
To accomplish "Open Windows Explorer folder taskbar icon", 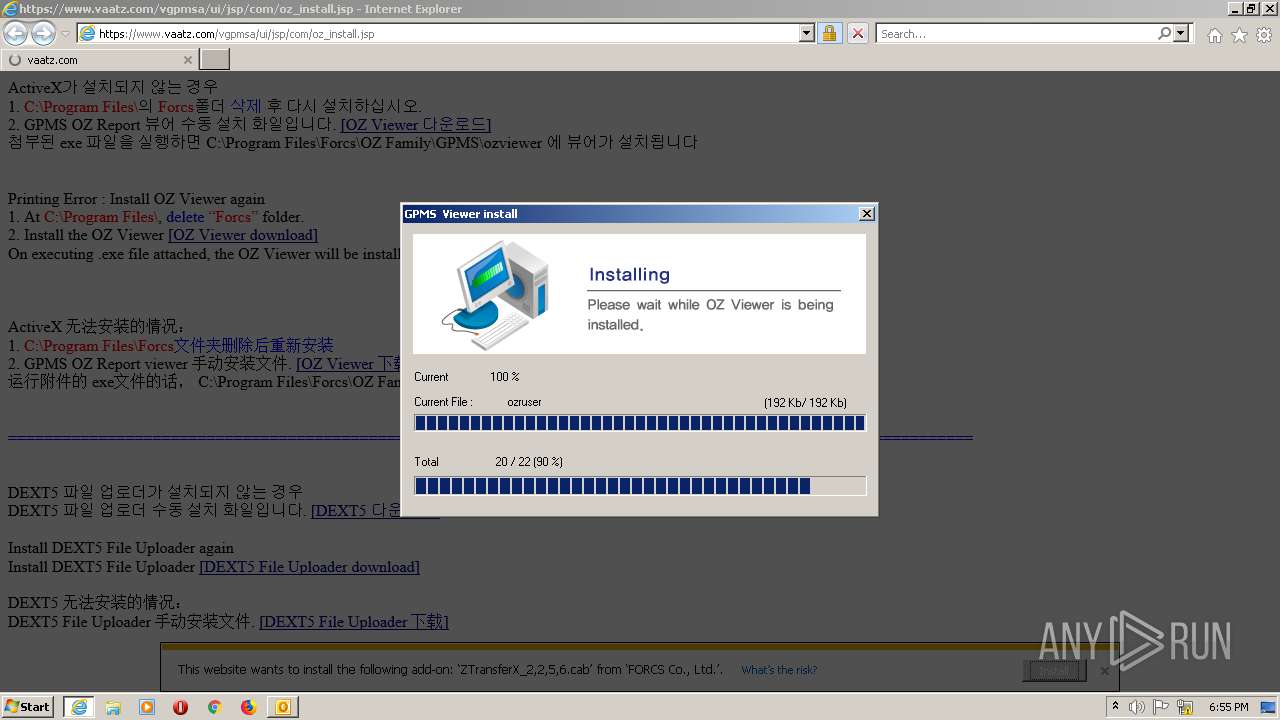I will pyautogui.click(x=113, y=707).
